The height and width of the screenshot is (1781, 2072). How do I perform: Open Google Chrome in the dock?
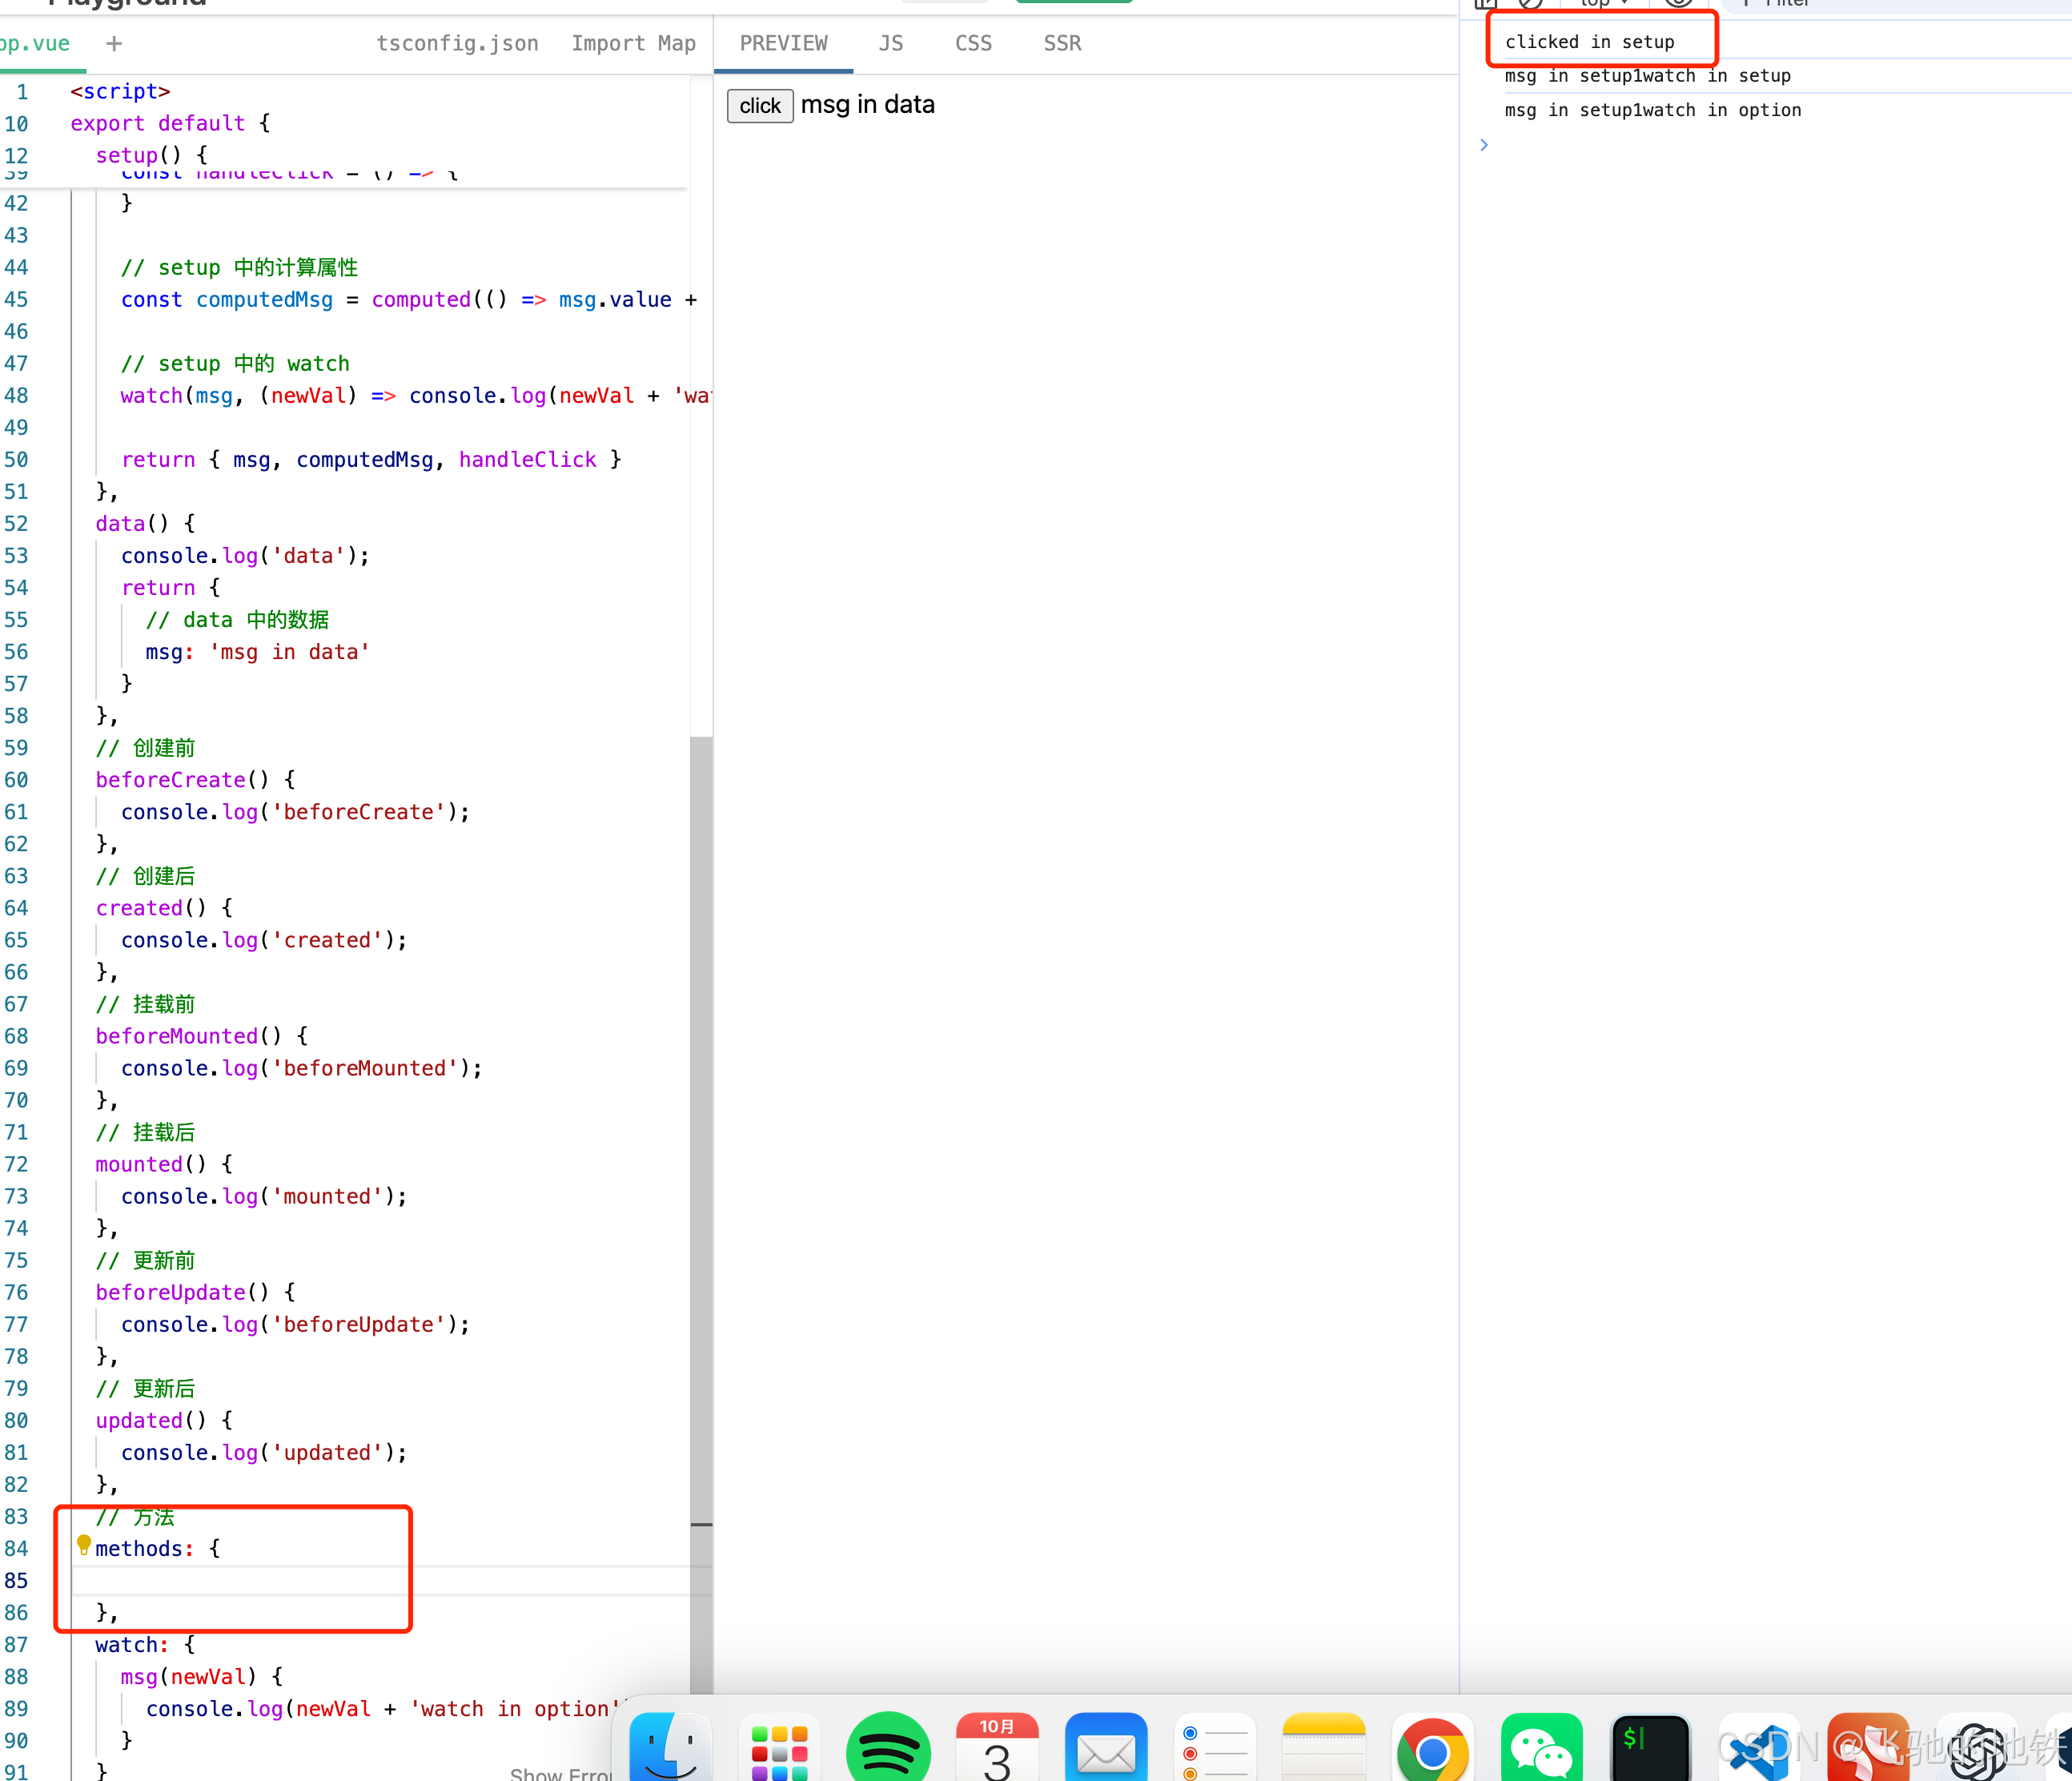[1432, 1750]
